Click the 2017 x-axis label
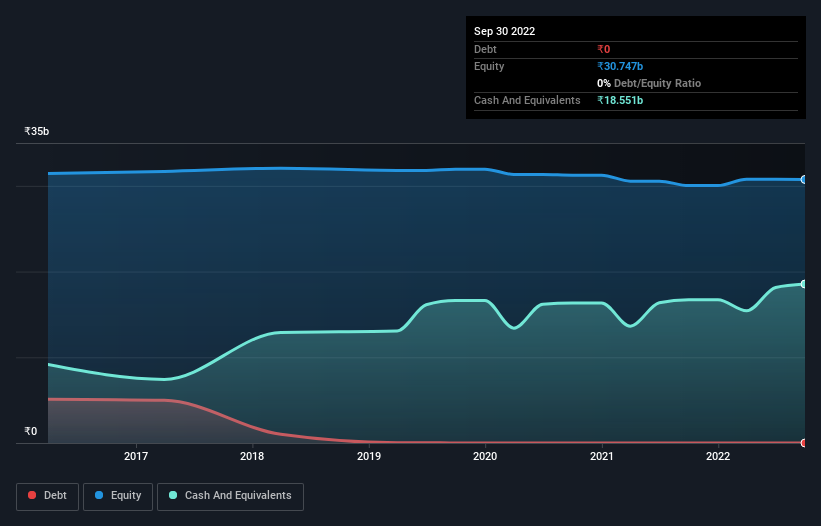821x526 pixels. point(136,456)
